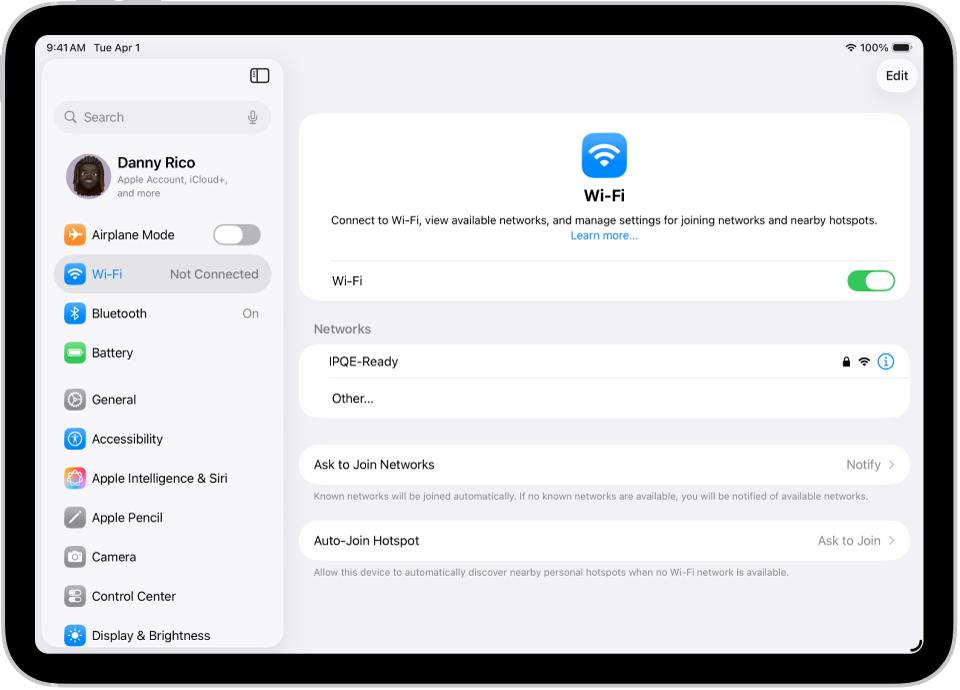Open Auto-Join Hotspot row
This screenshot has width=960, height=690.
(x=604, y=541)
